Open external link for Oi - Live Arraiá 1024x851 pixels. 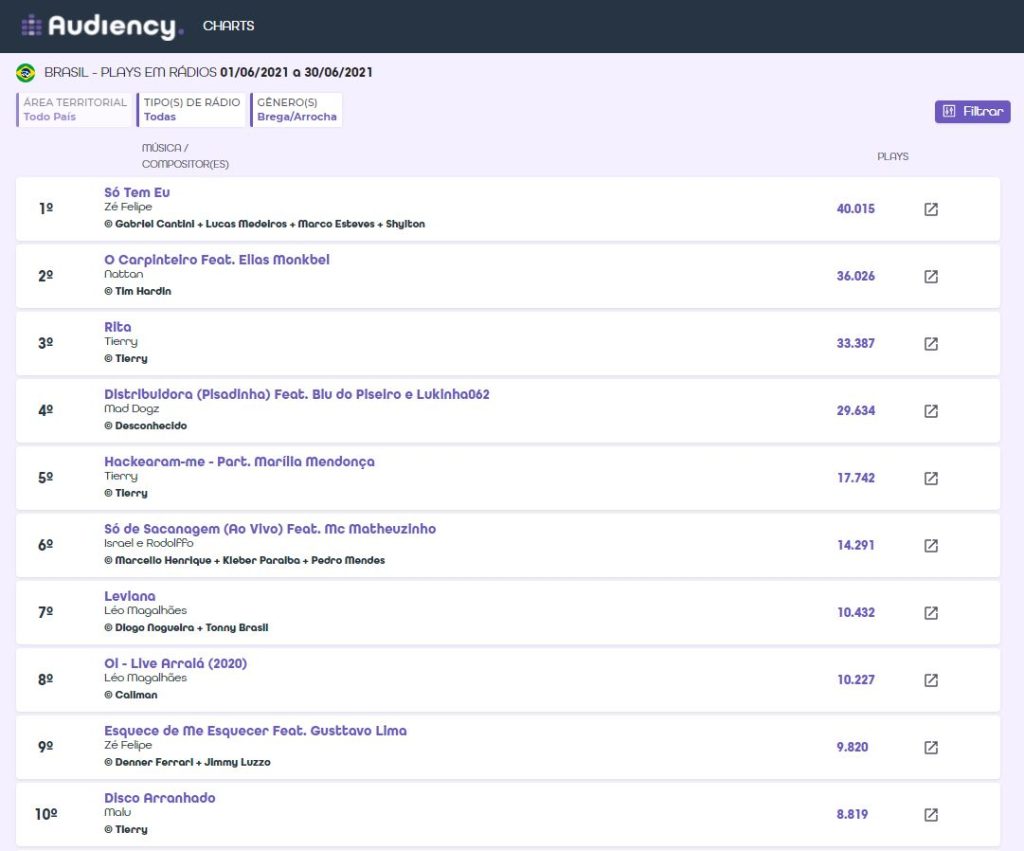click(931, 680)
